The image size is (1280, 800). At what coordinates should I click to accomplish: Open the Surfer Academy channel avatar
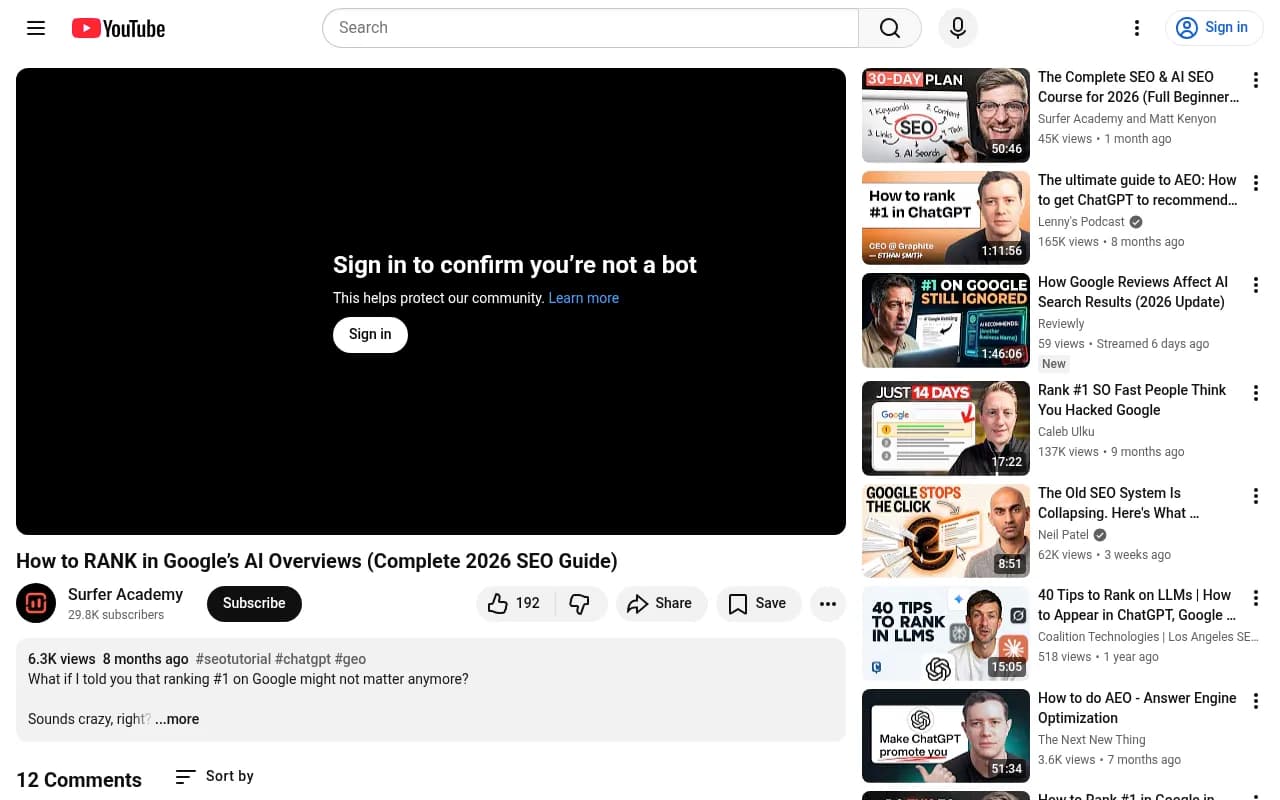[36, 603]
